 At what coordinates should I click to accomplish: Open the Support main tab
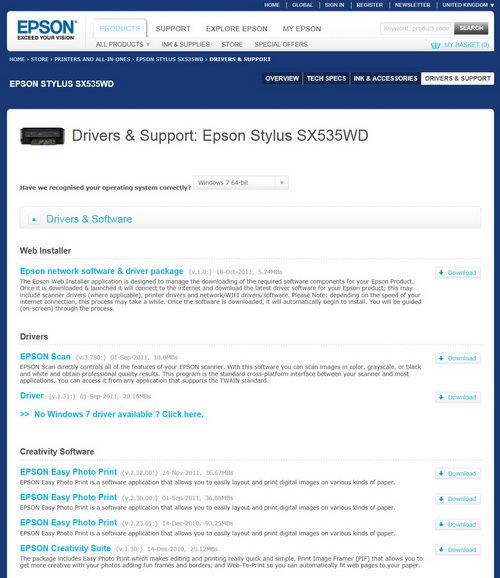pos(173,29)
